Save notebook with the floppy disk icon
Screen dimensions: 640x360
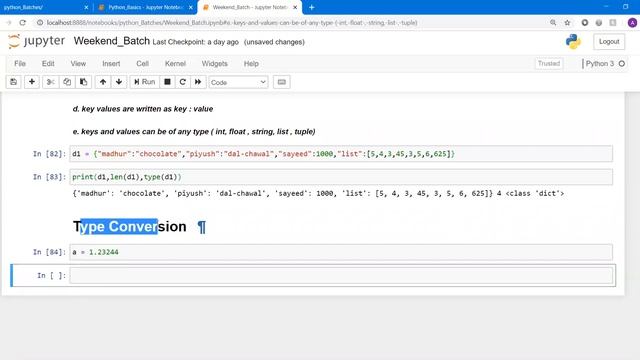(x=13, y=82)
